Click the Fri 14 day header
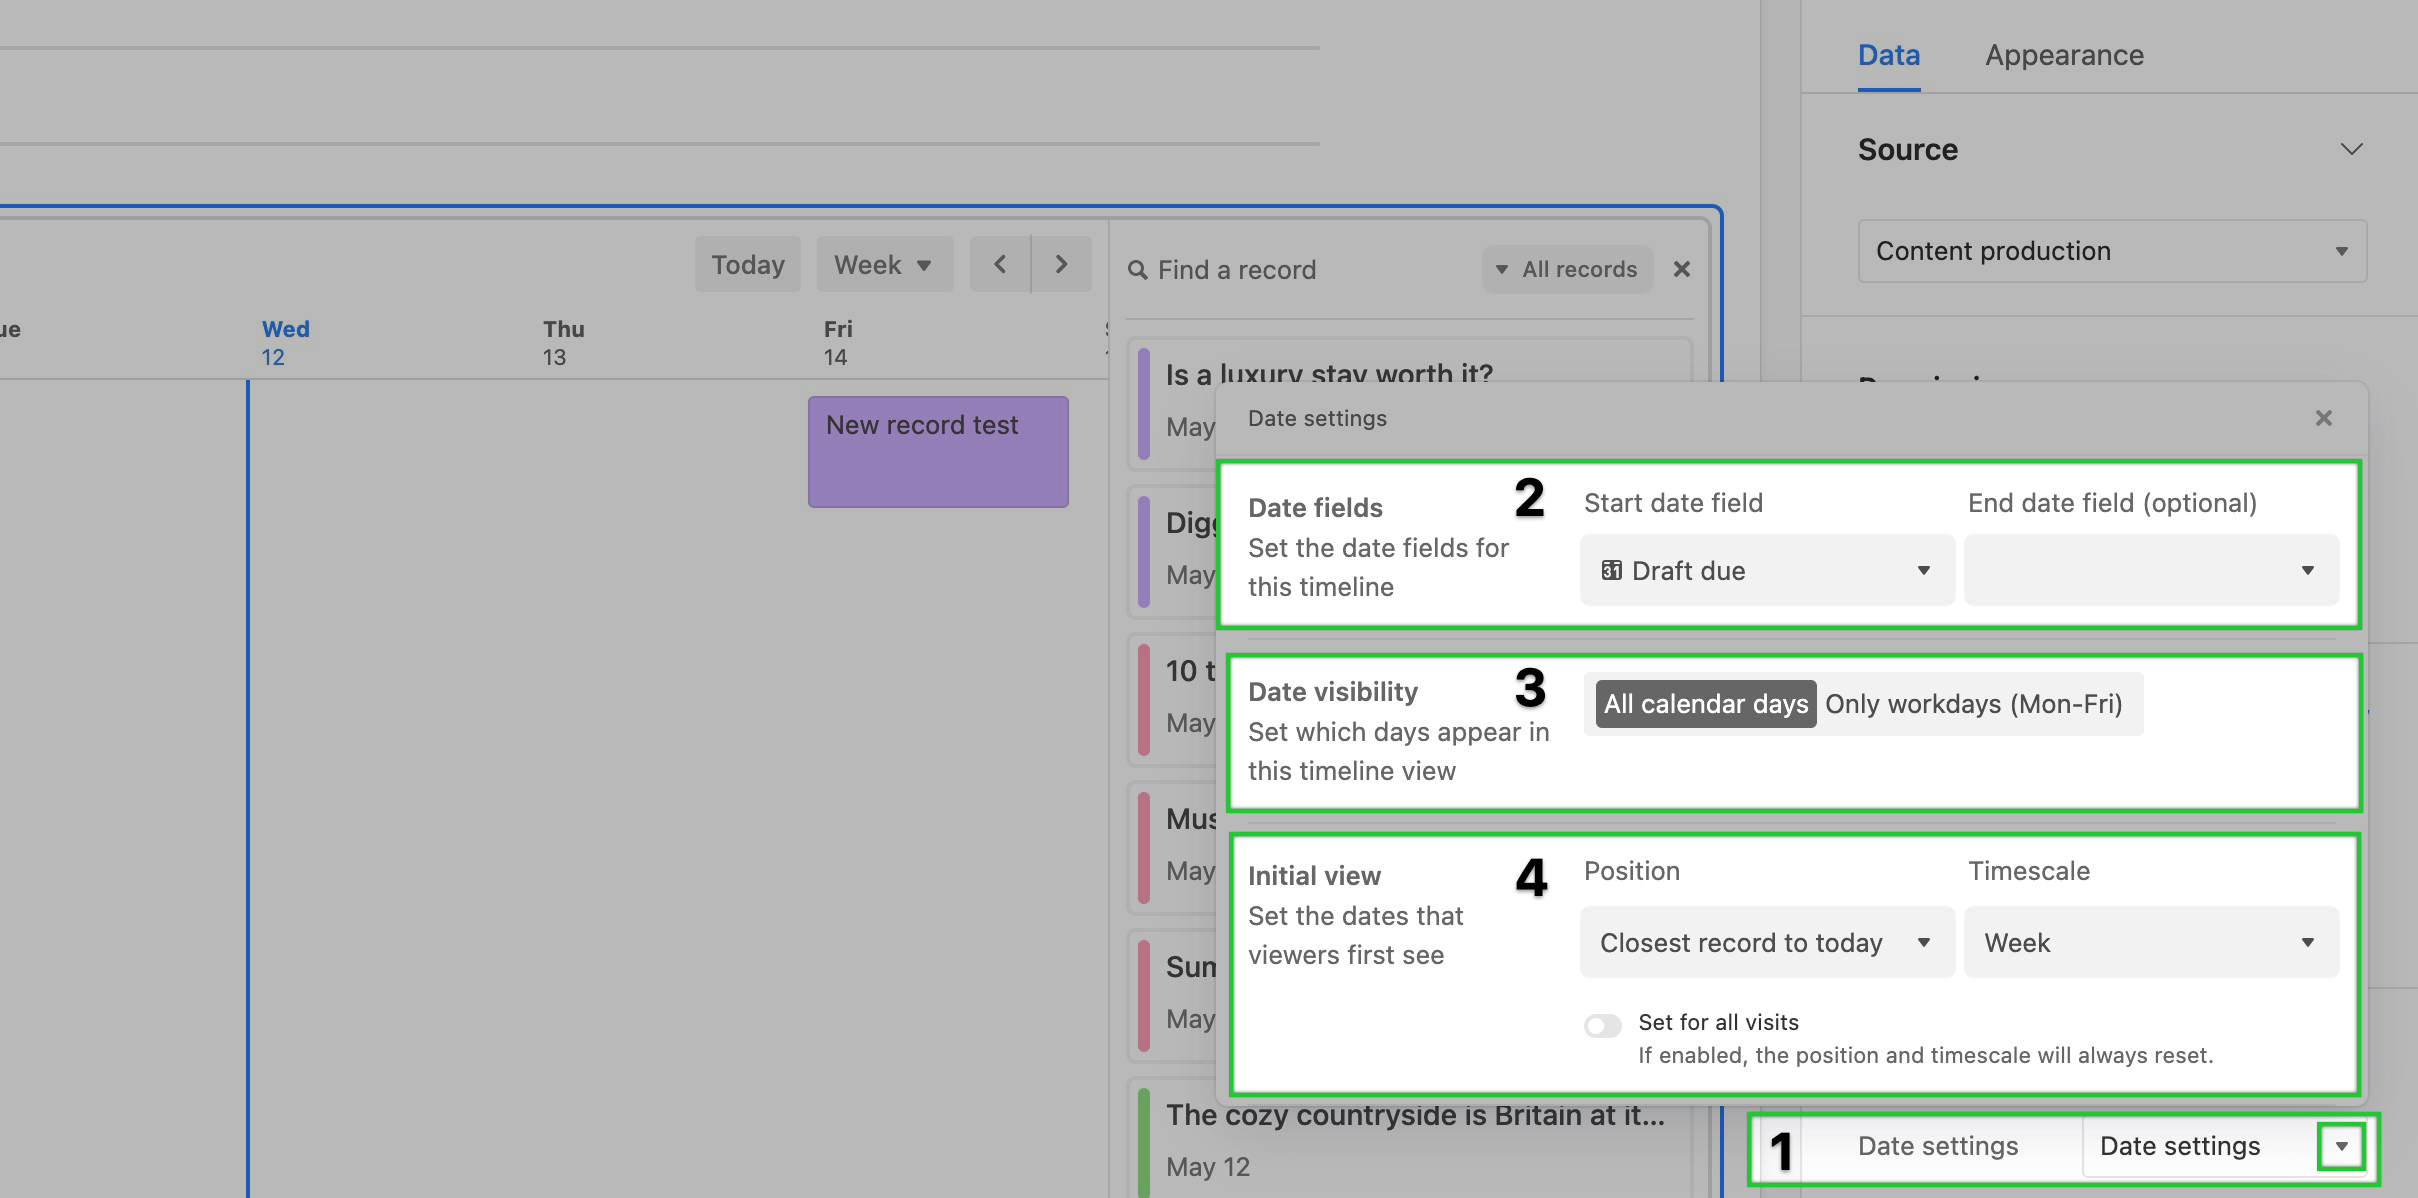This screenshot has height=1198, width=2418. 838,343
